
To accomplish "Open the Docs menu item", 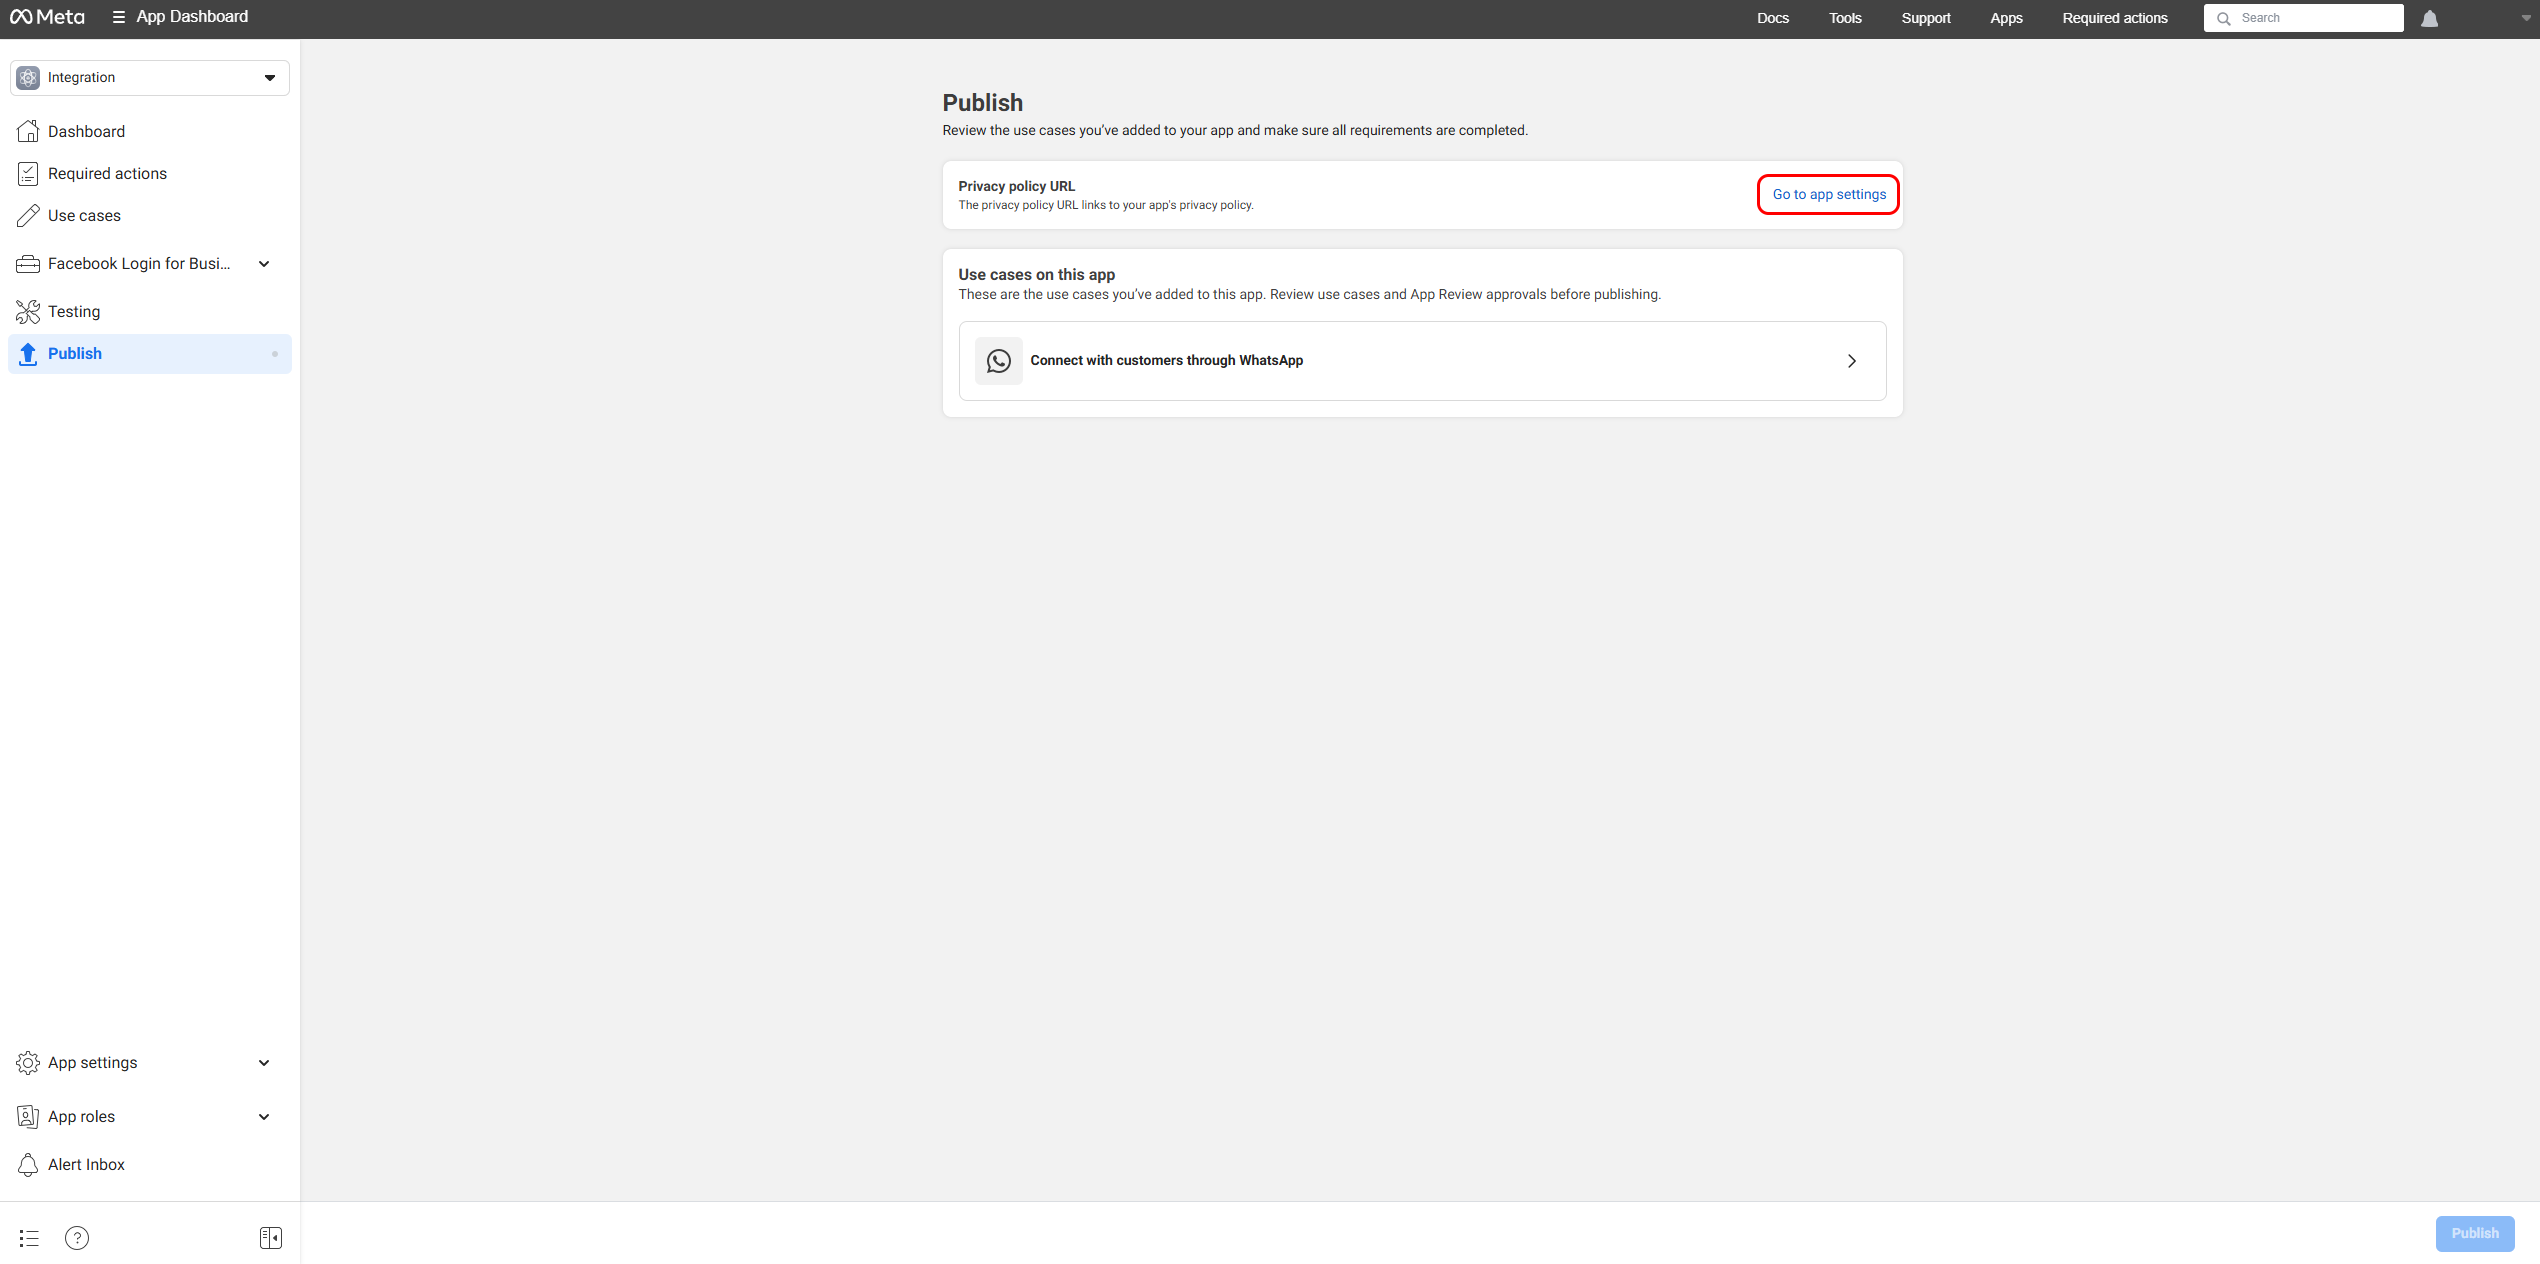I will point(1772,18).
